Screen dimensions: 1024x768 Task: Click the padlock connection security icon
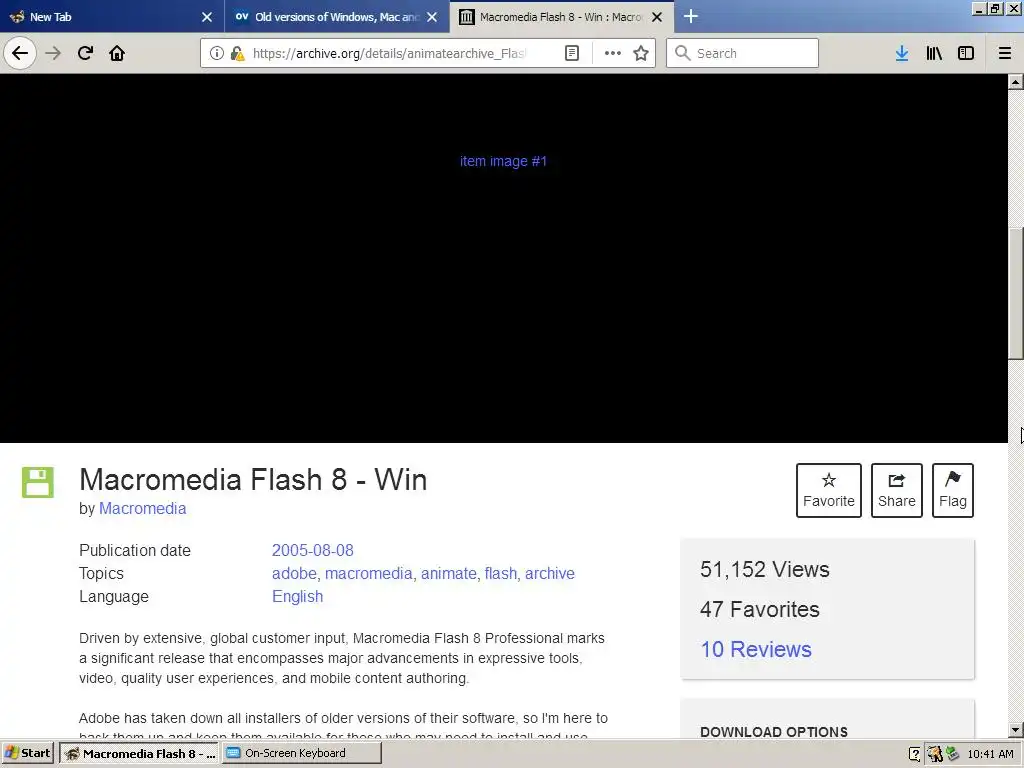[237, 53]
